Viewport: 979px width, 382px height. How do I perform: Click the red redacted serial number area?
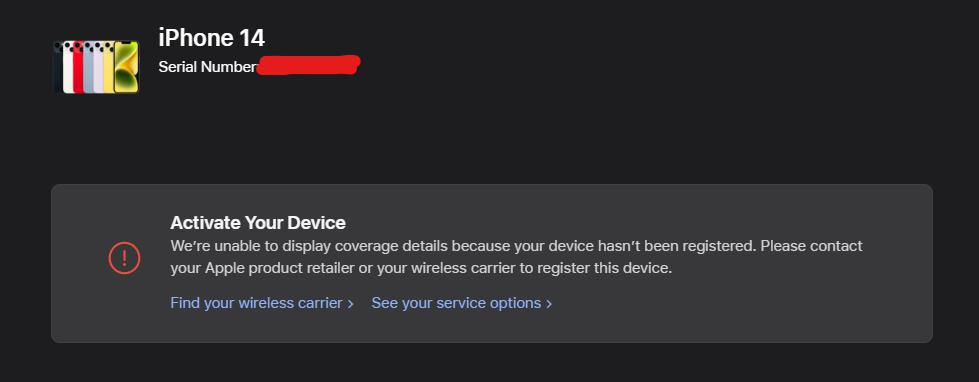point(308,65)
